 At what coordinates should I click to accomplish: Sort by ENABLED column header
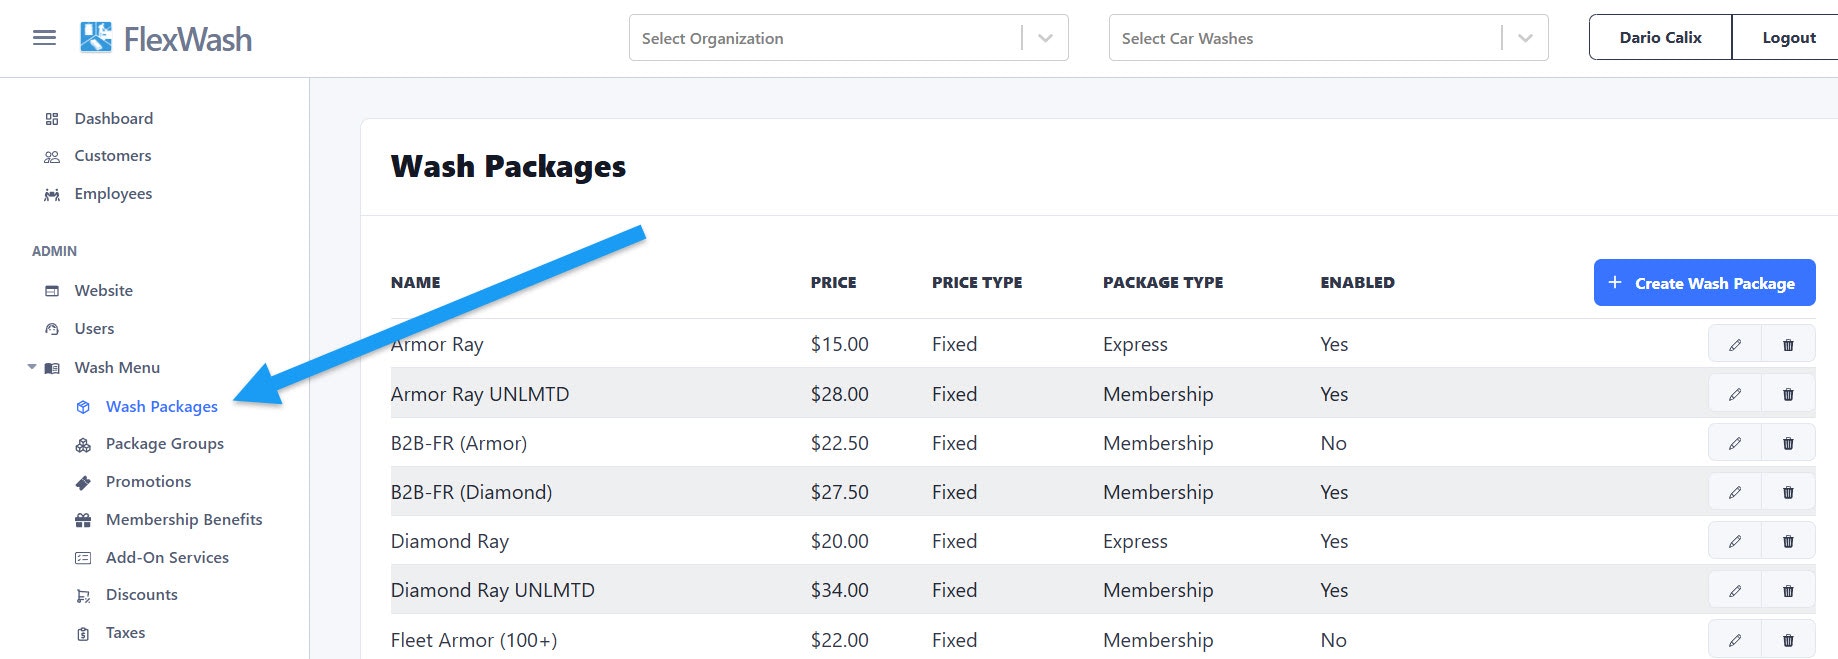(x=1357, y=283)
